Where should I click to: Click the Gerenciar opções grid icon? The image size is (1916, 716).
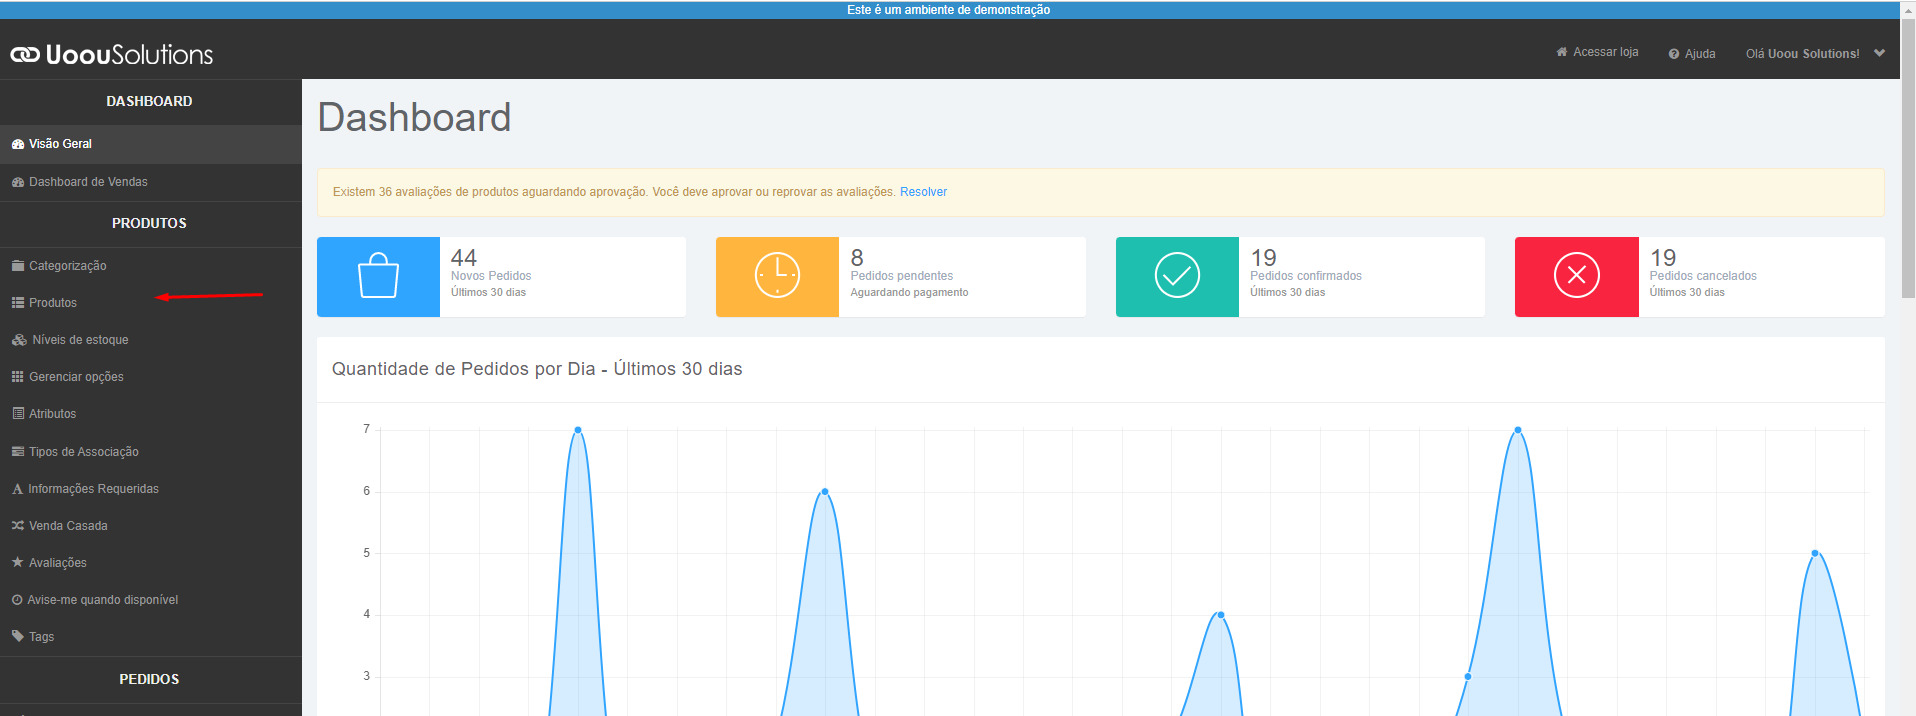tap(18, 377)
